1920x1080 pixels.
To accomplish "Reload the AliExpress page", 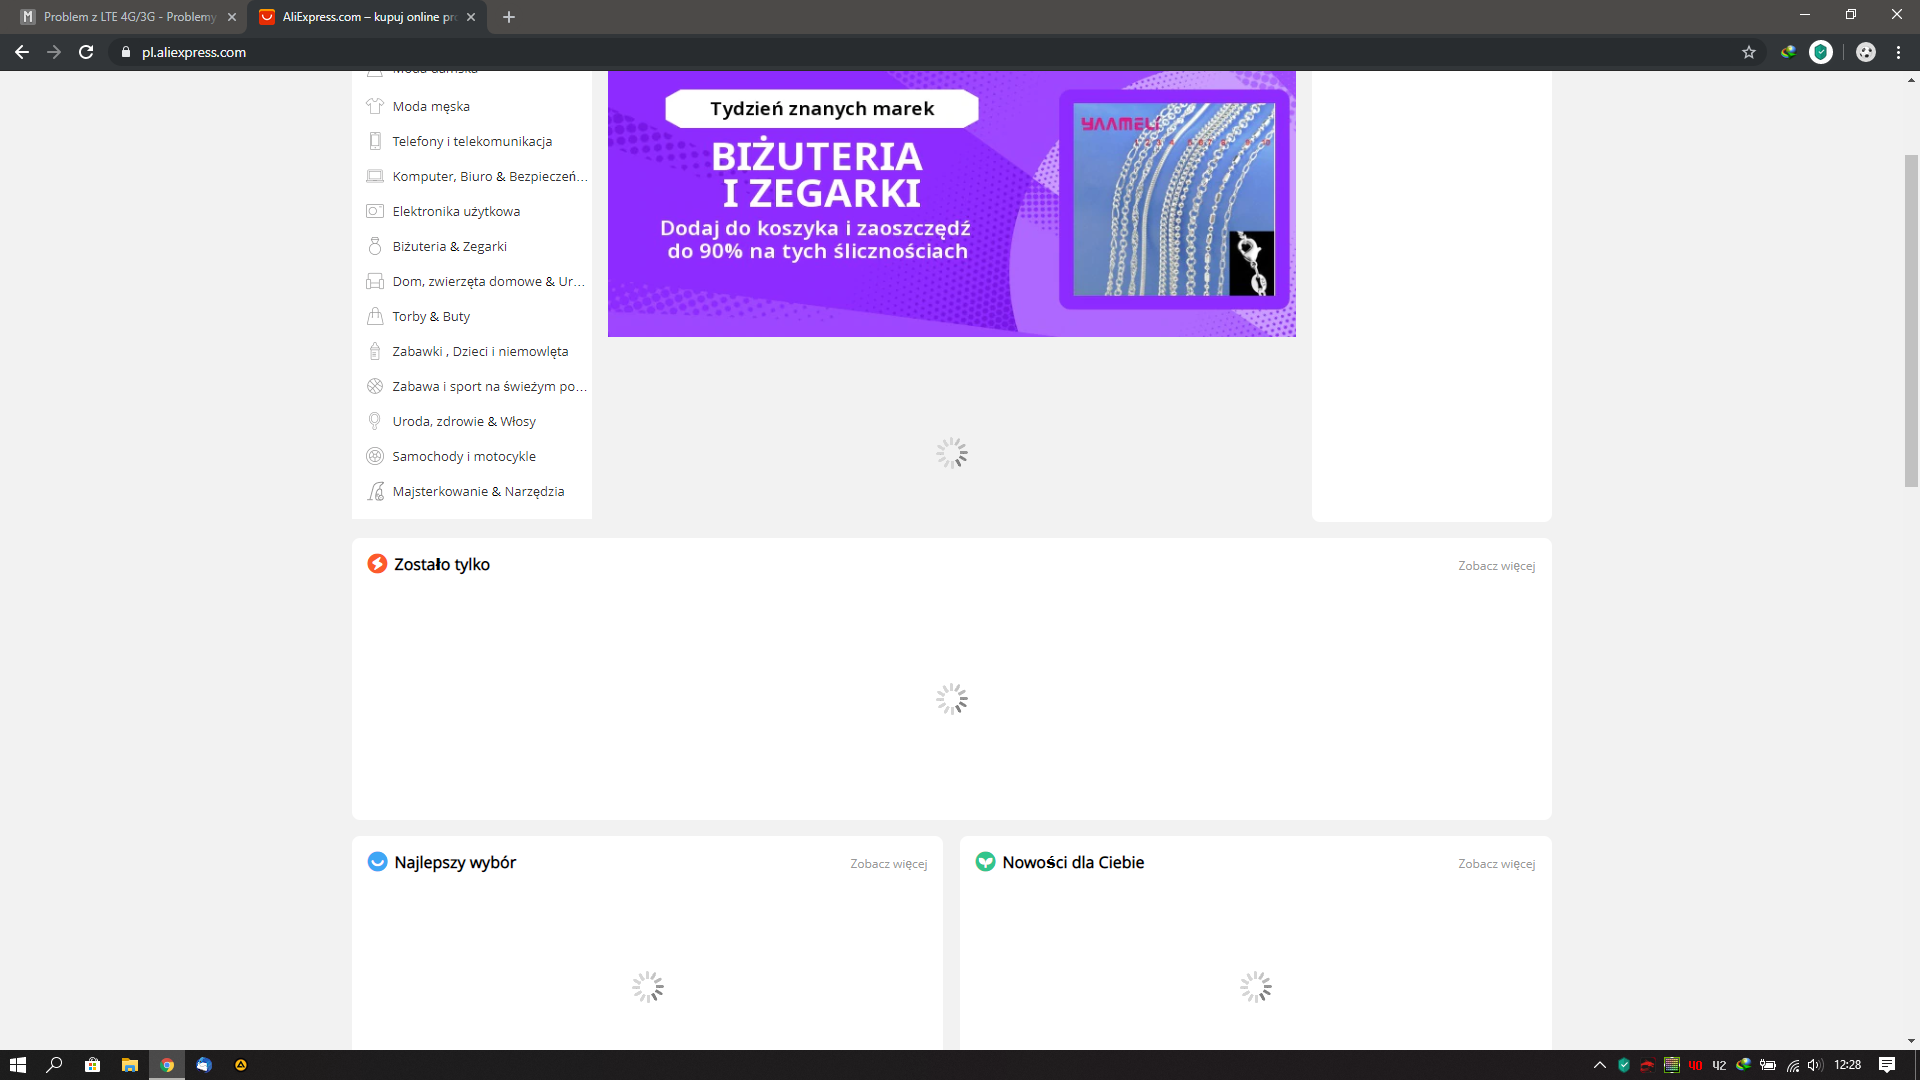I will (86, 52).
